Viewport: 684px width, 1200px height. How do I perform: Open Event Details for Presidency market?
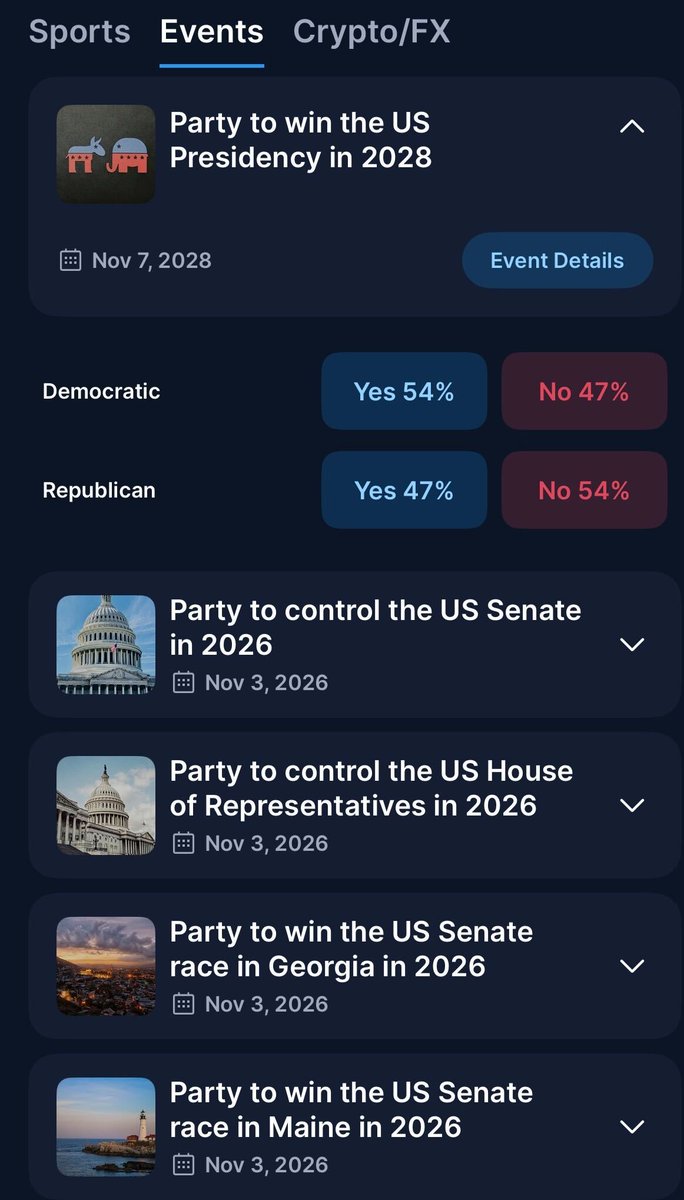pos(557,261)
